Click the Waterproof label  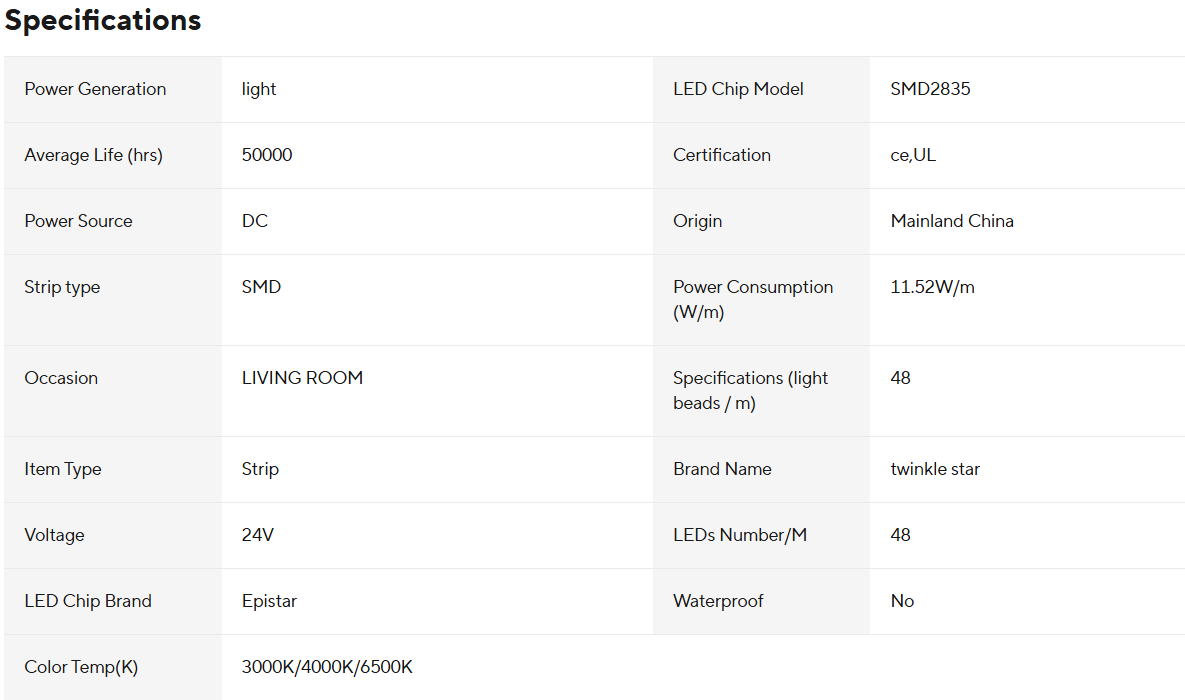(x=718, y=601)
